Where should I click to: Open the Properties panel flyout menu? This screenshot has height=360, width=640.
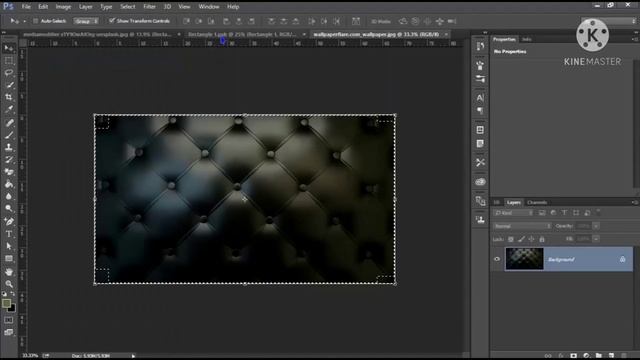coord(635,39)
